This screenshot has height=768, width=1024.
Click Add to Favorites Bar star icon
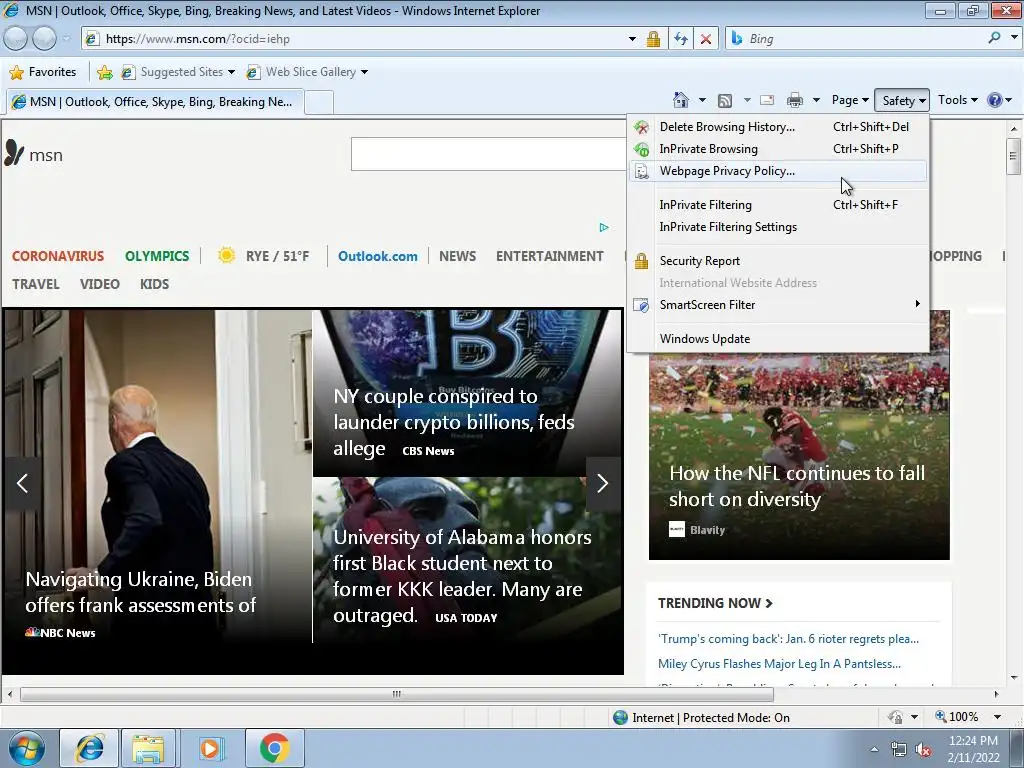click(x=104, y=72)
